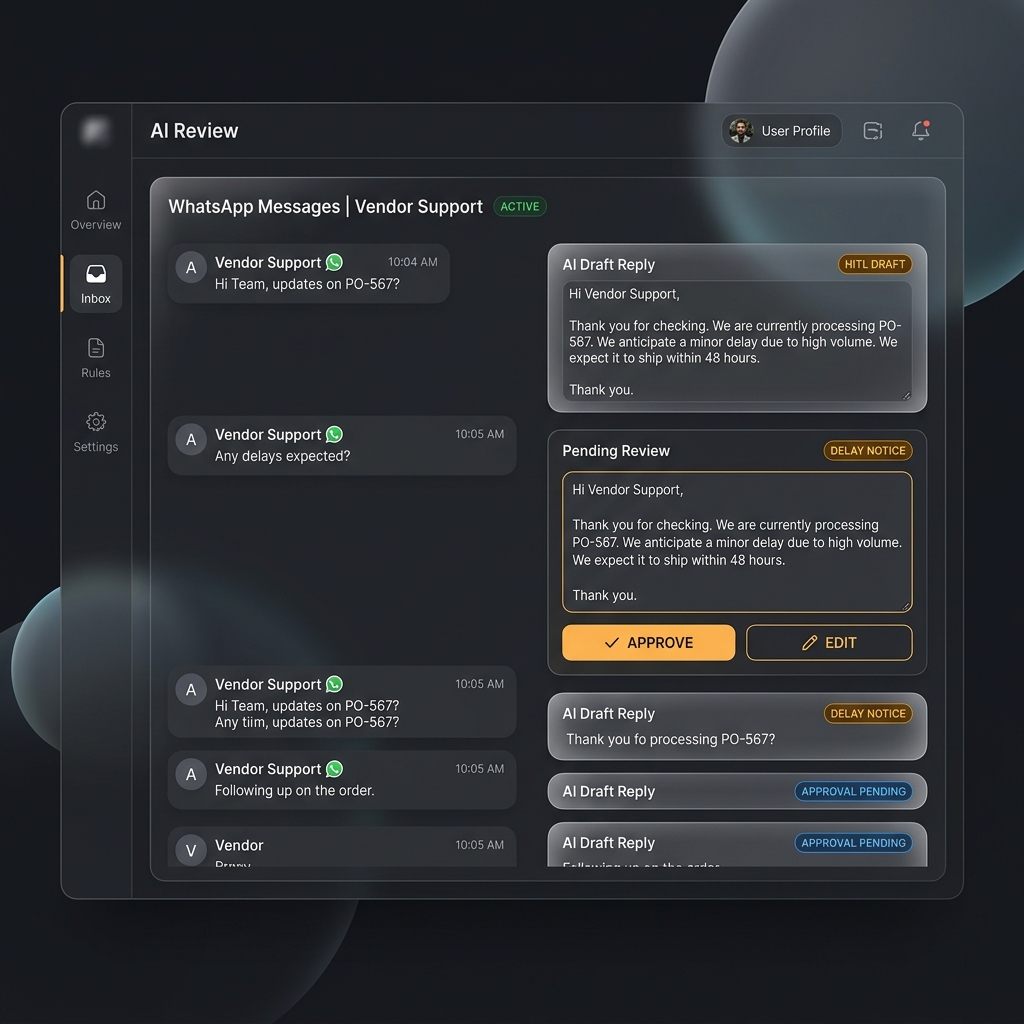Open the Rules page in sidebar
The height and width of the screenshot is (1024, 1024).
point(95,358)
